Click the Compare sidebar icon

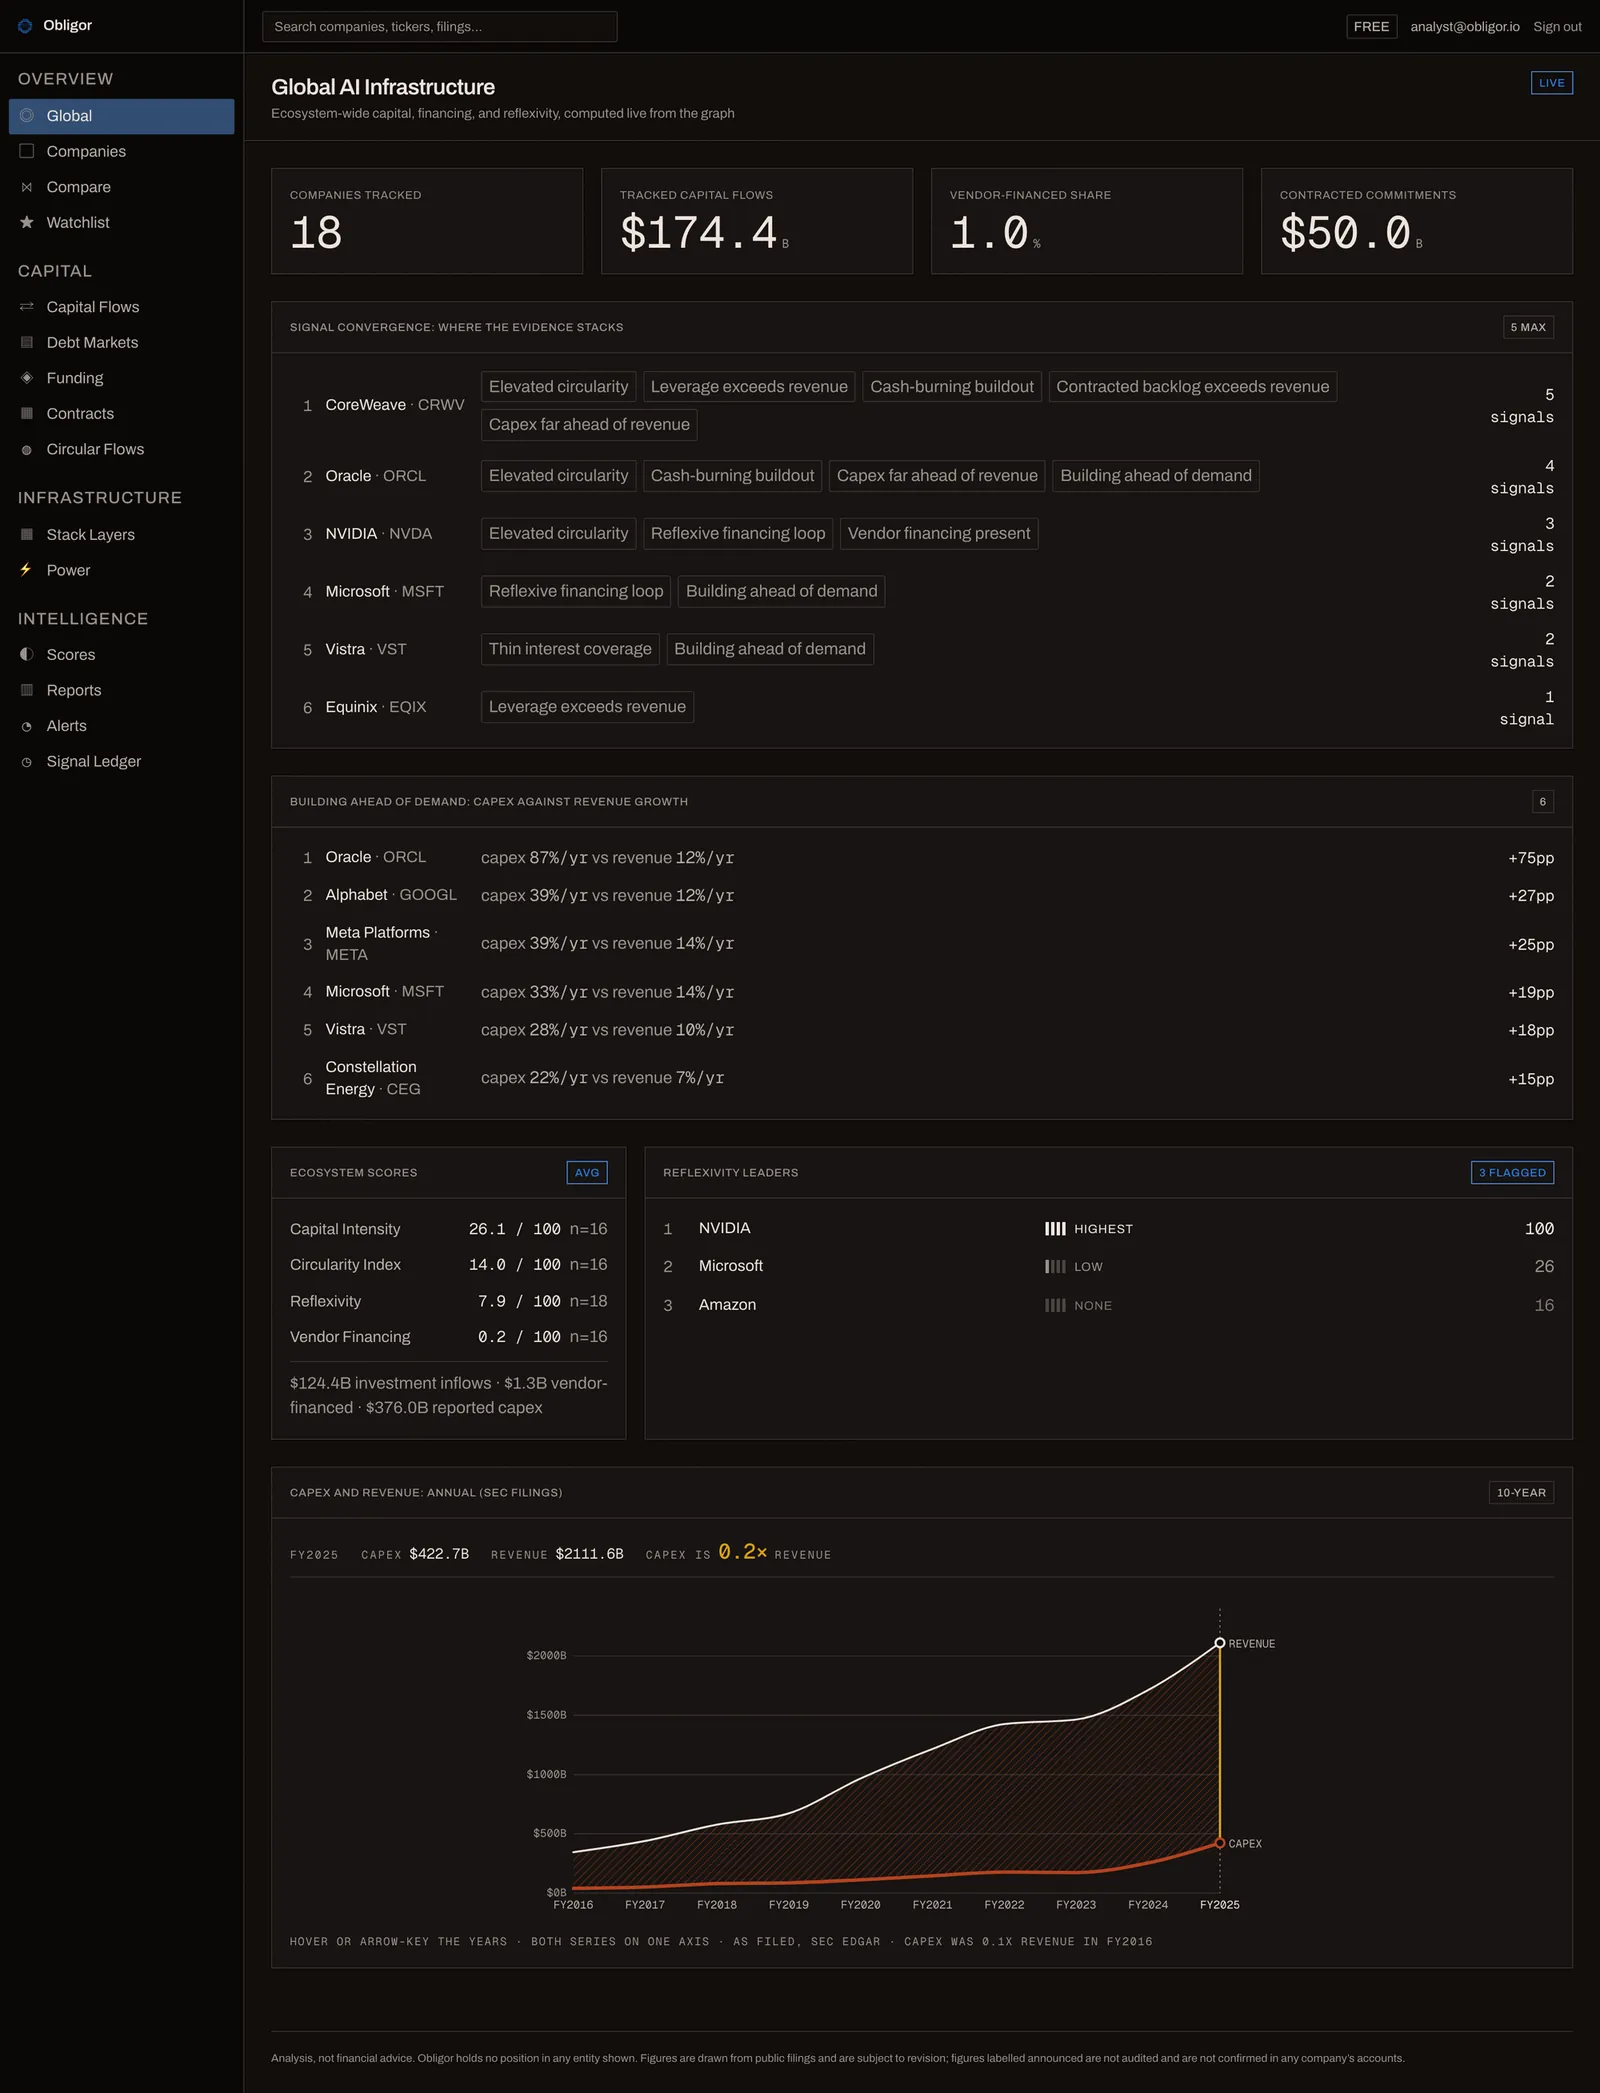(x=27, y=187)
